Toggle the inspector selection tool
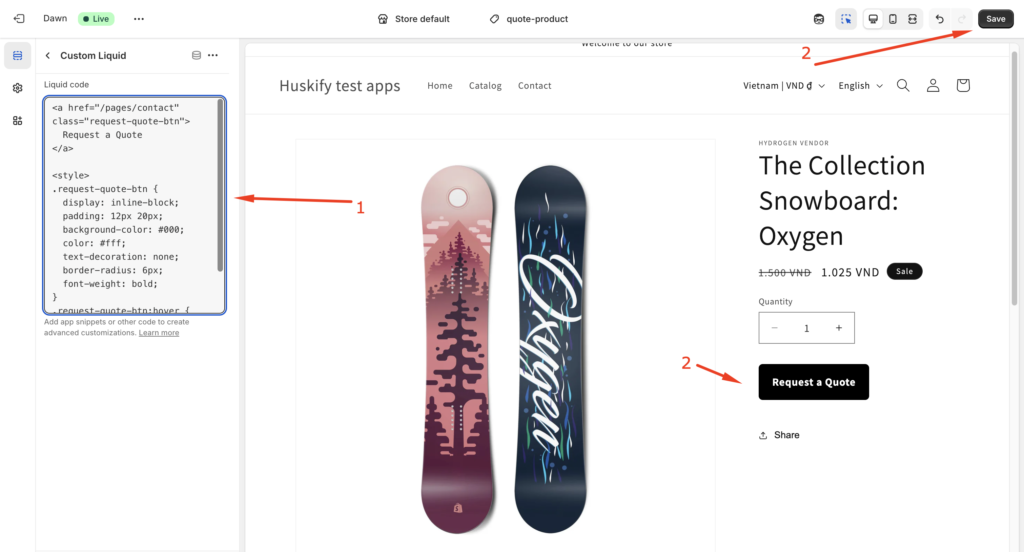Screen dimensions: 1024x552 846,19
